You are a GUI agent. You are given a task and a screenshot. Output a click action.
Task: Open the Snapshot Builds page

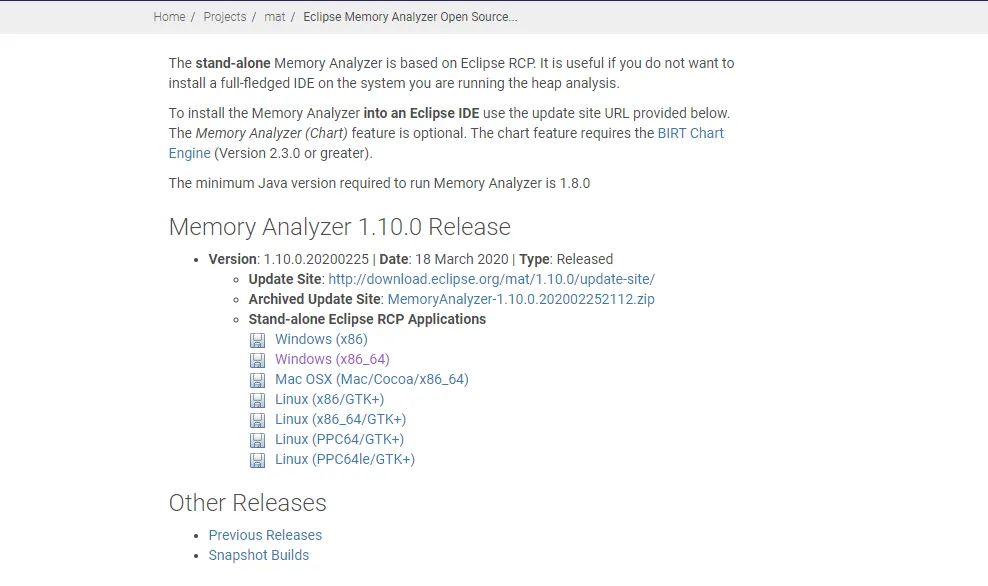point(258,555)
